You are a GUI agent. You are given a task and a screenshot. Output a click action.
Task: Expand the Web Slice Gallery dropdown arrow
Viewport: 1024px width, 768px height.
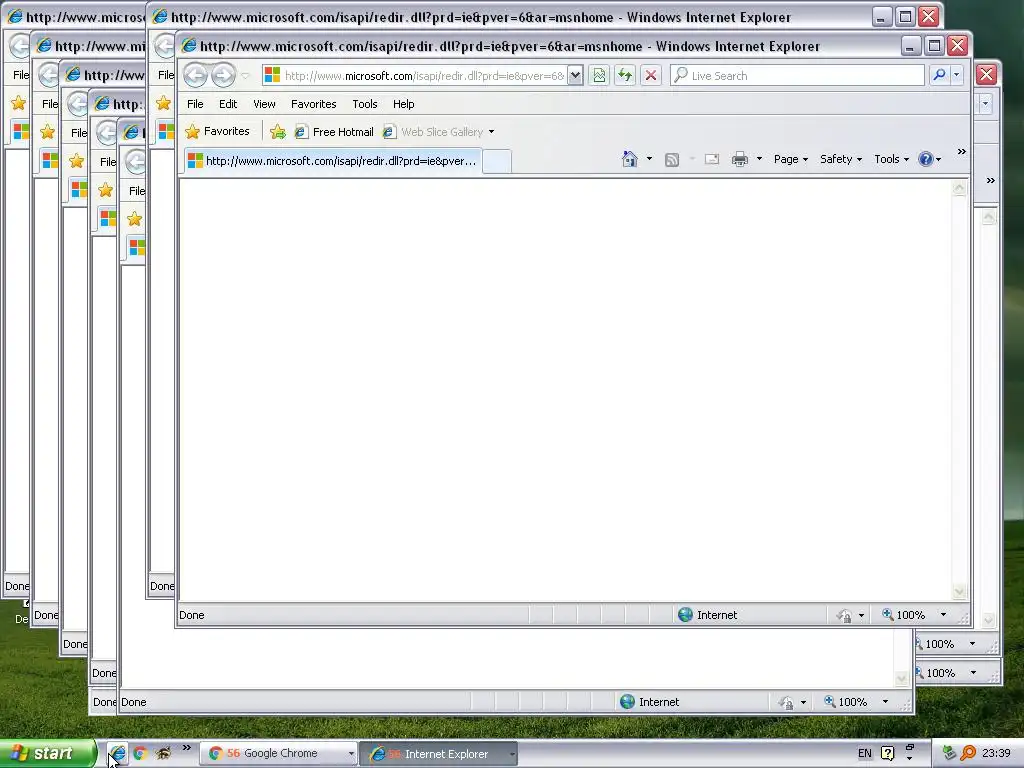[x=492, y=132]
